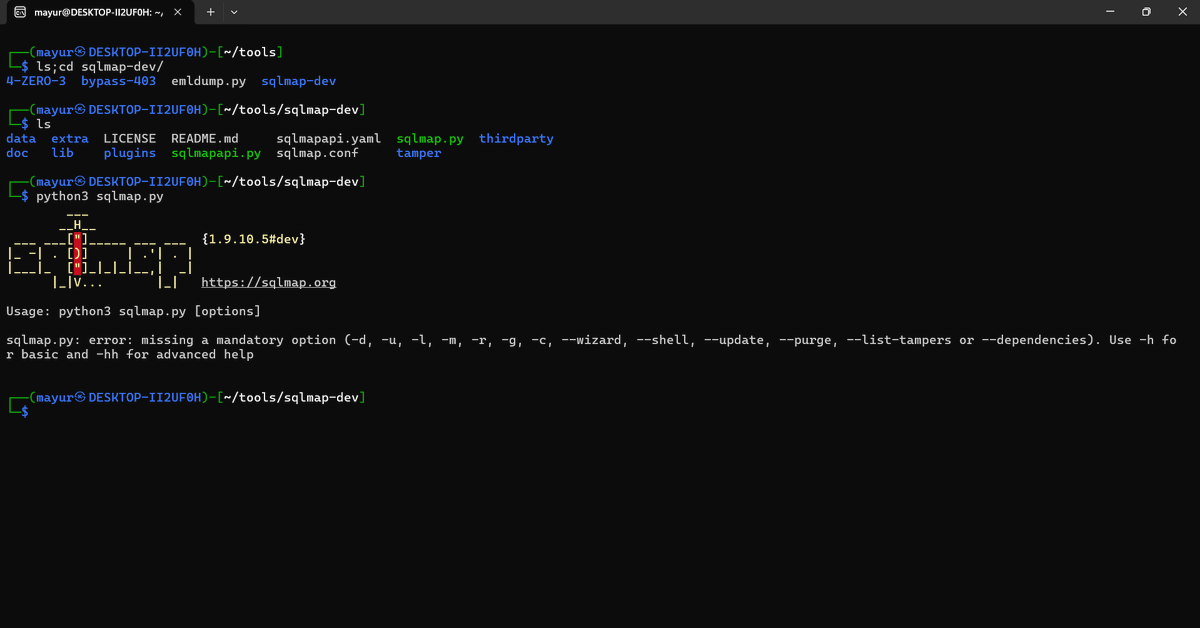Click the version string {1.9.10.5#dev}

click(x=253, y=240)
